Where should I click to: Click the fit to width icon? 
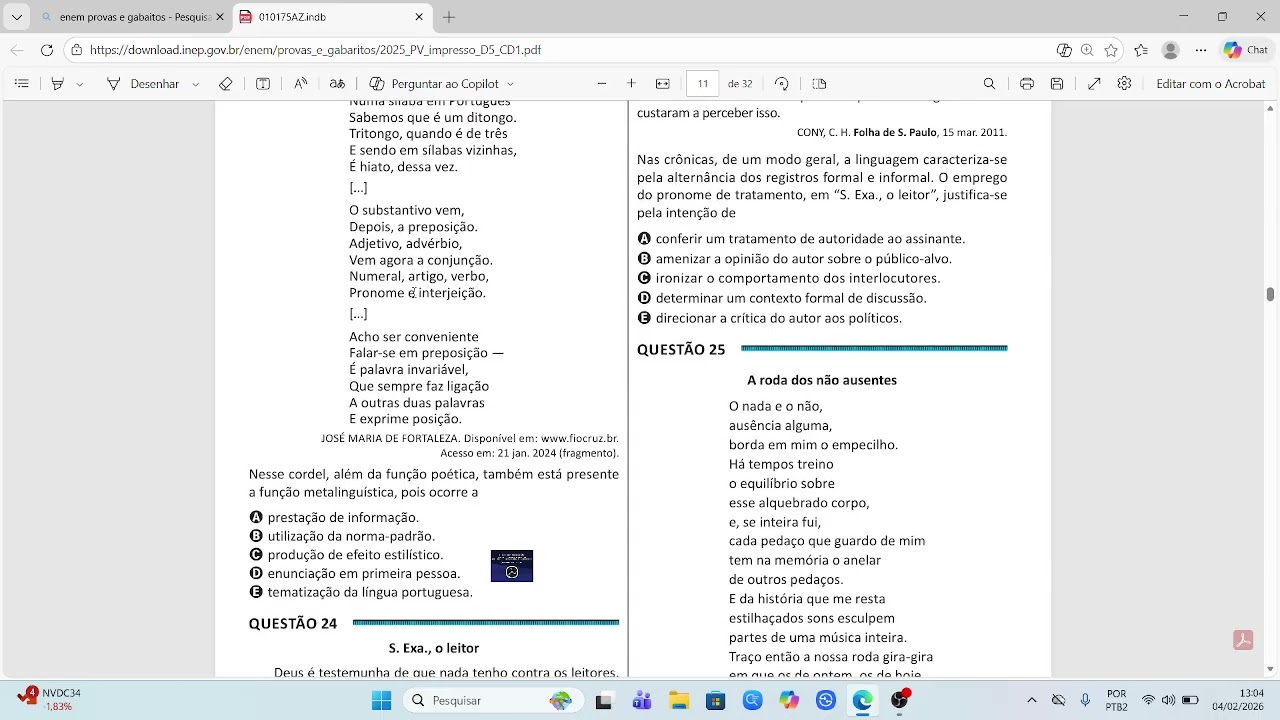coord(662,84)
